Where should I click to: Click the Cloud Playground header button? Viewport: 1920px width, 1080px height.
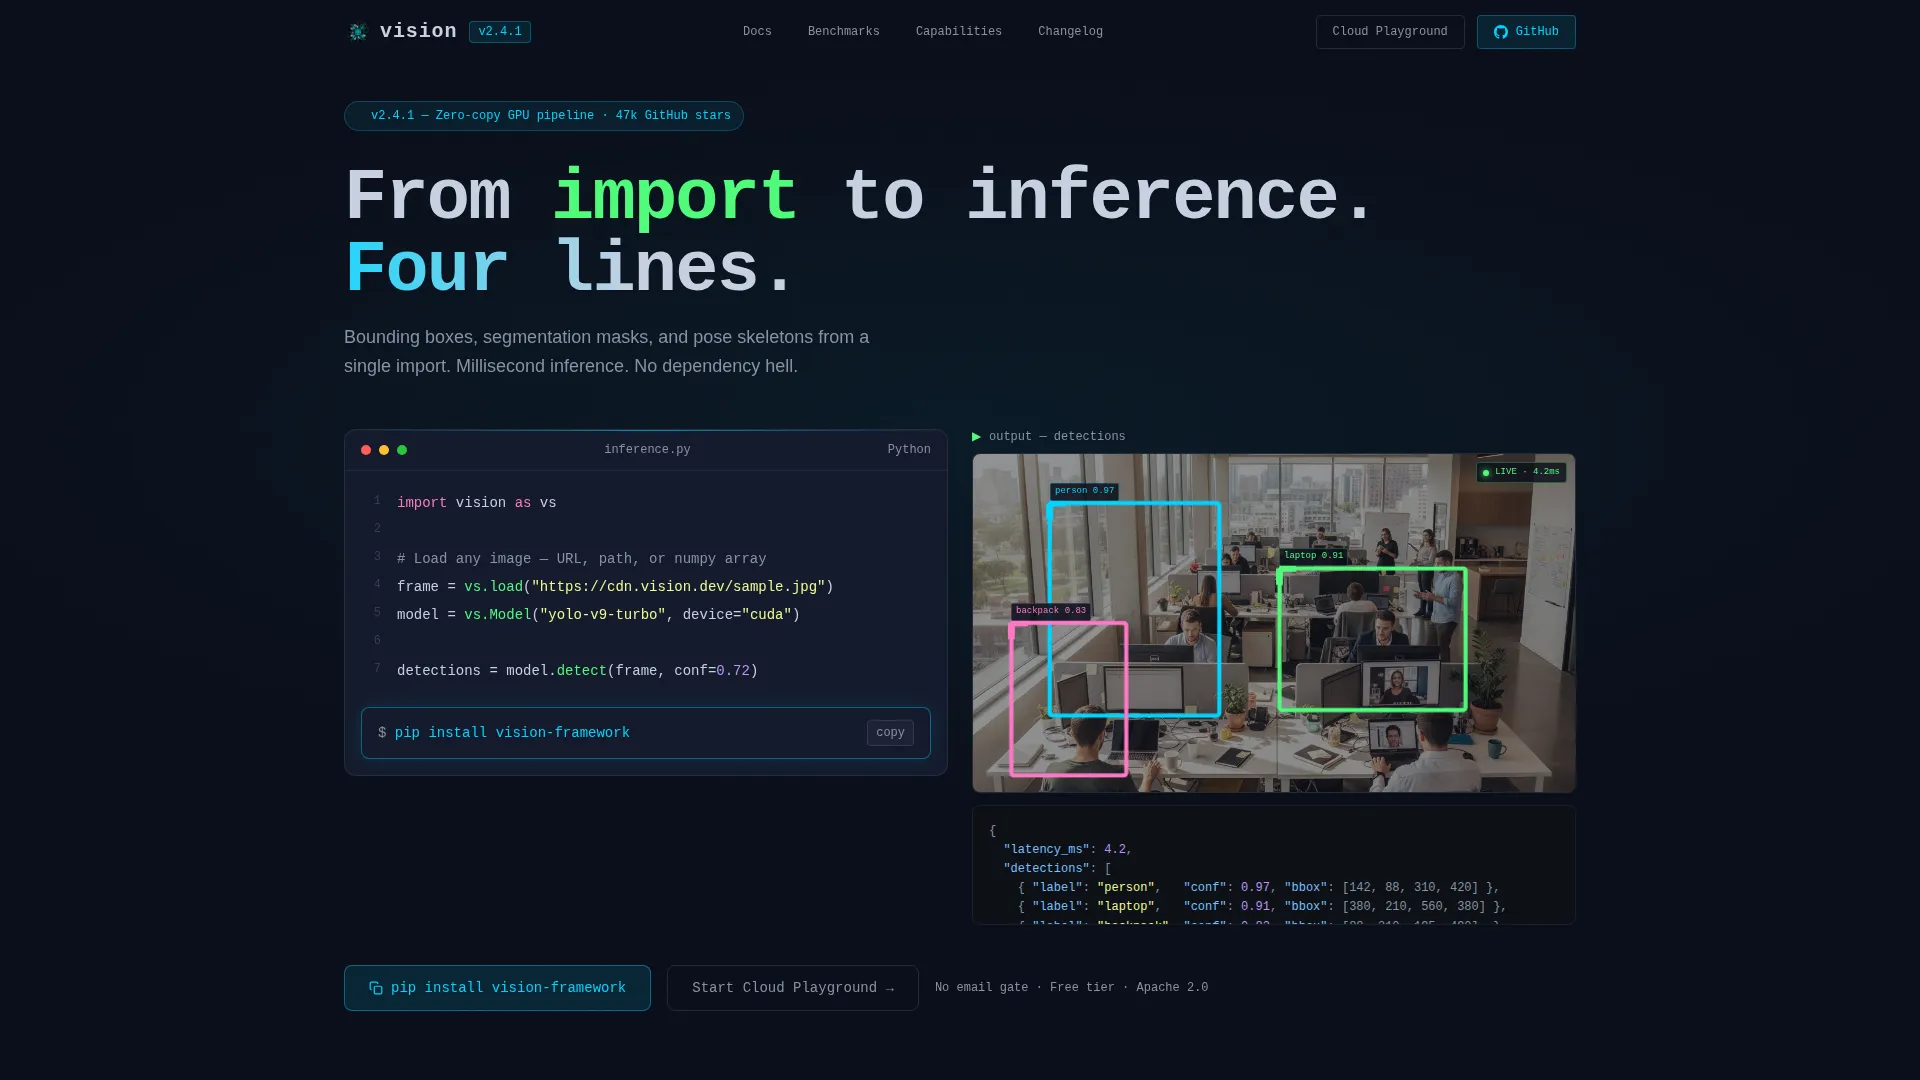[x=1390, y=32]
